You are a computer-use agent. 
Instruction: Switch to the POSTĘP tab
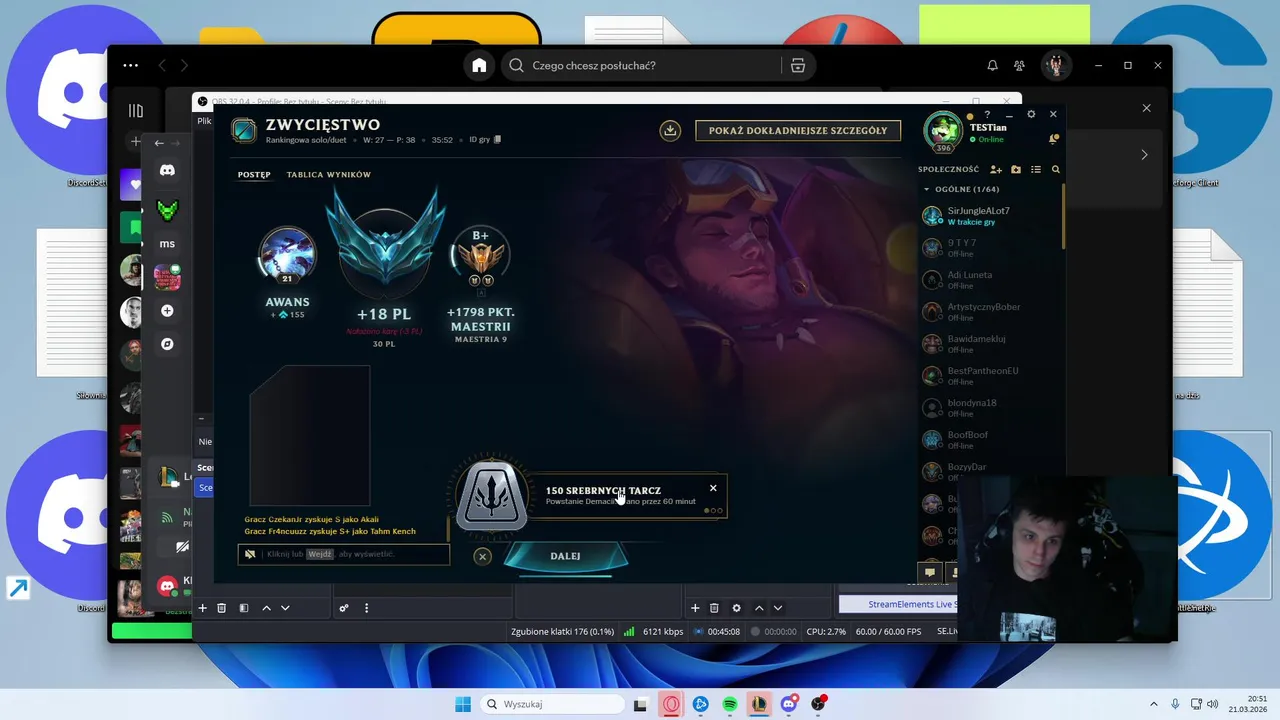click(254, 175)
